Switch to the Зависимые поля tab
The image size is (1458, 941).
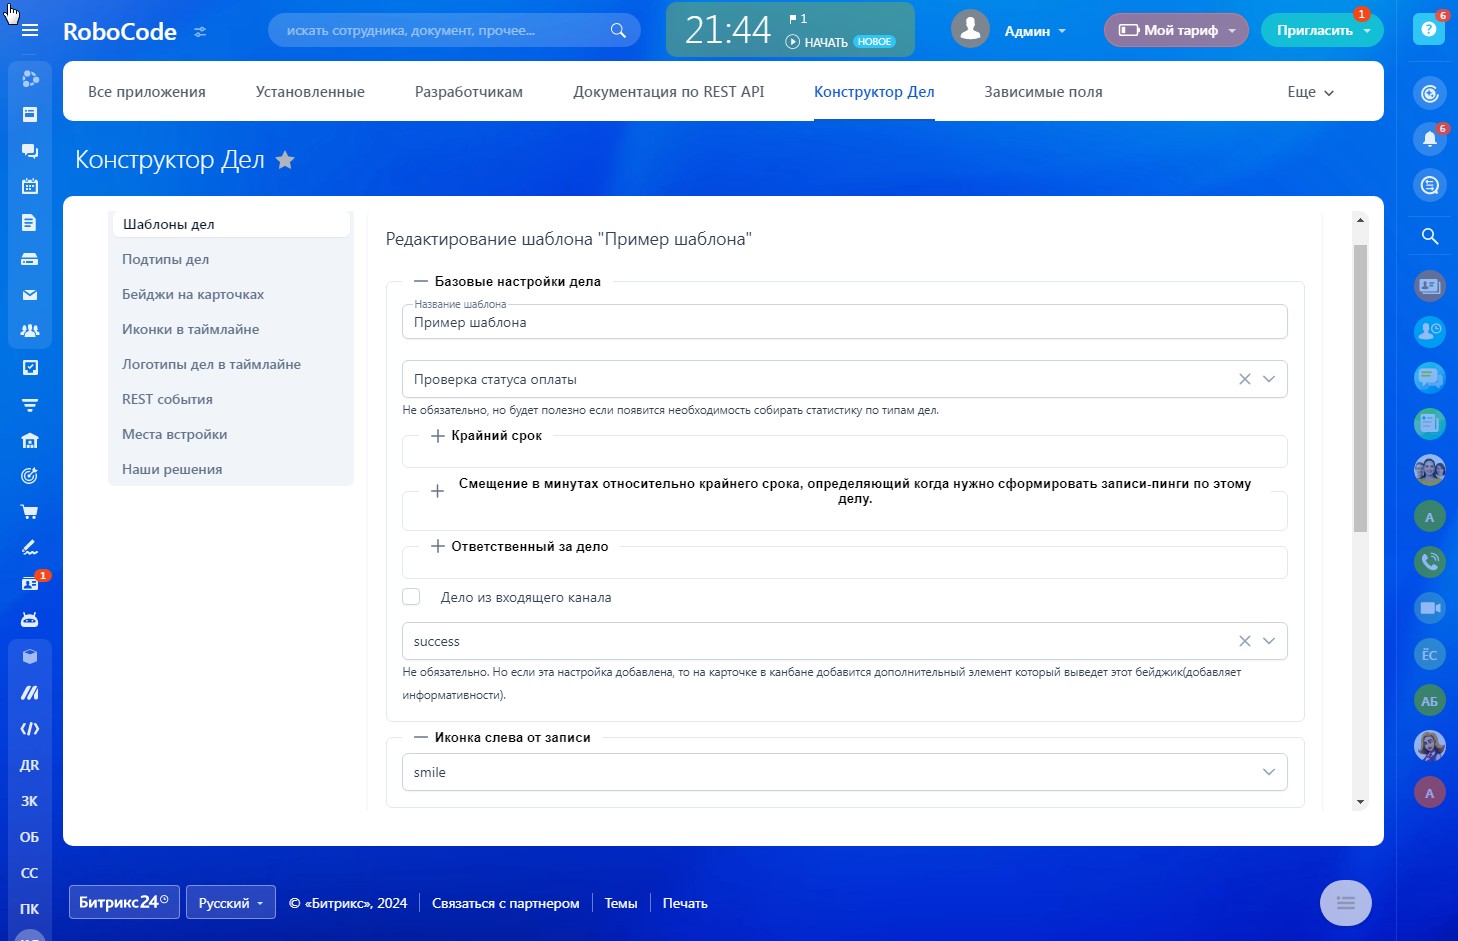click(1043, 92)
